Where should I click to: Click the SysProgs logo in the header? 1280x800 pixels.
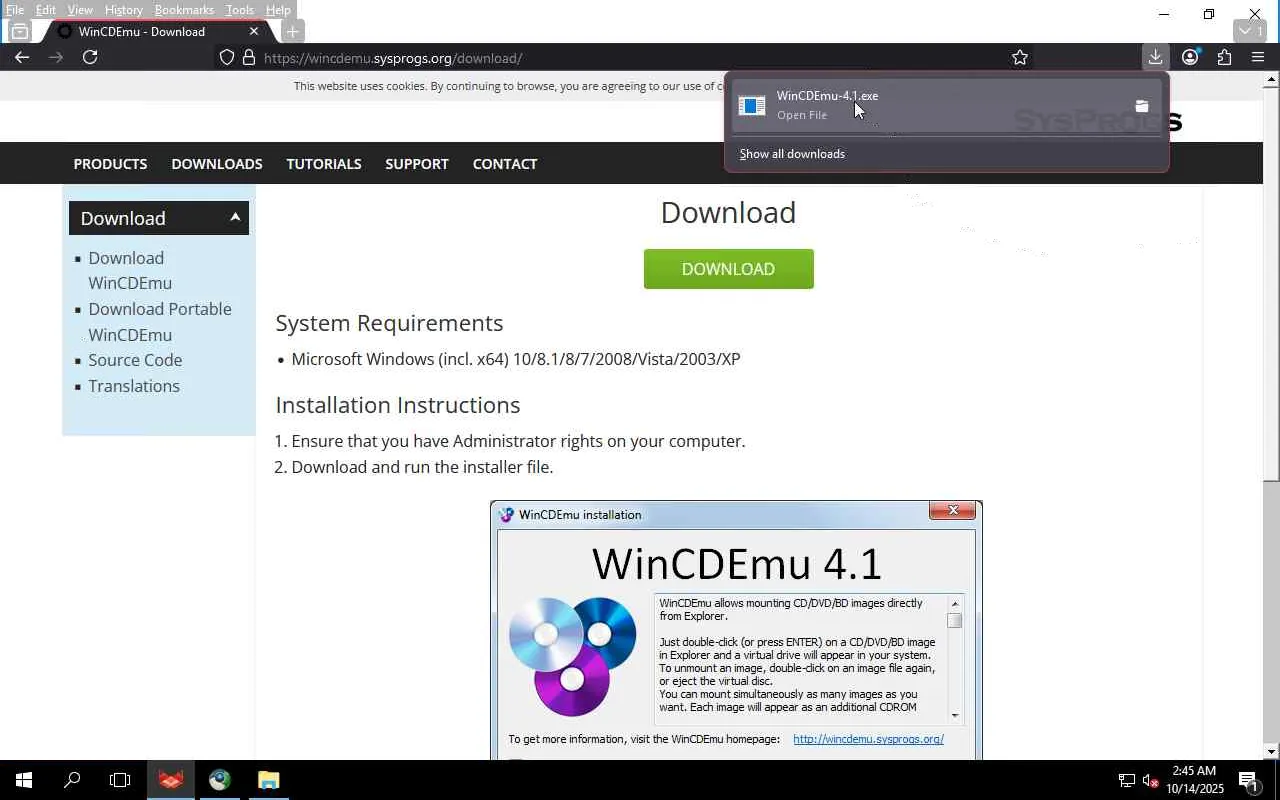1098,121
